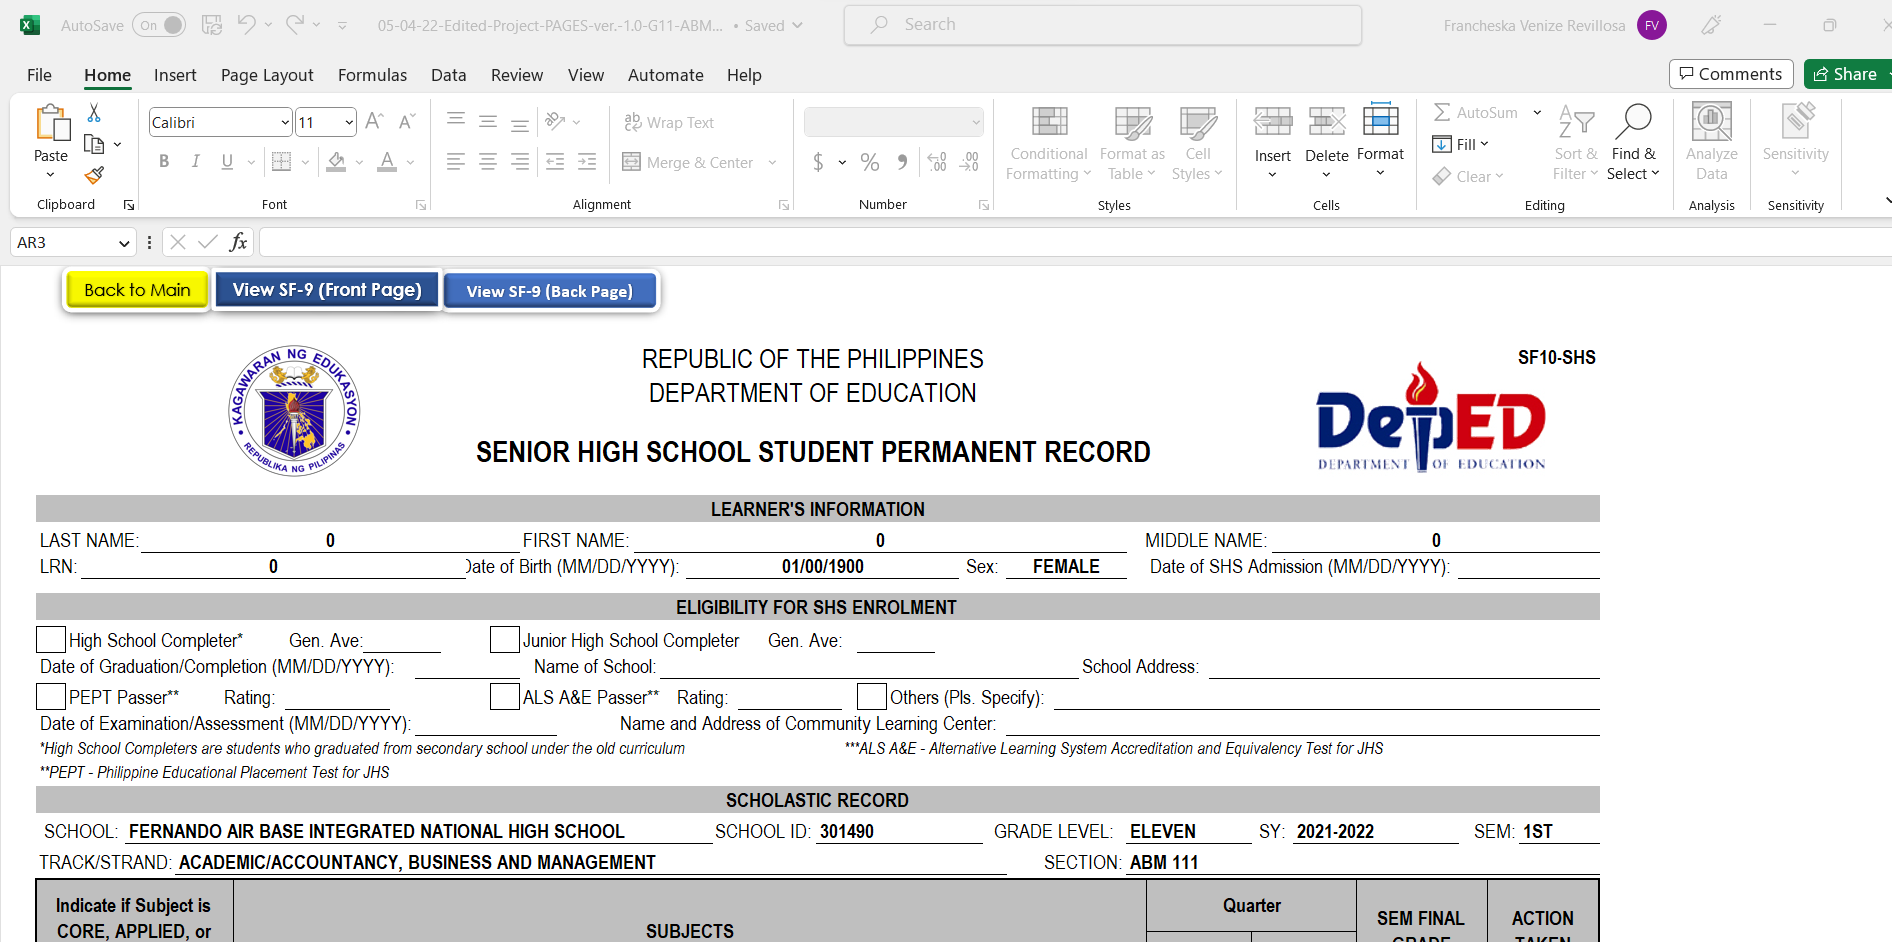This screenshot has height=942, width=1892.
Task: Switch to the Insert tab
Action: click(x=175, y=75)
